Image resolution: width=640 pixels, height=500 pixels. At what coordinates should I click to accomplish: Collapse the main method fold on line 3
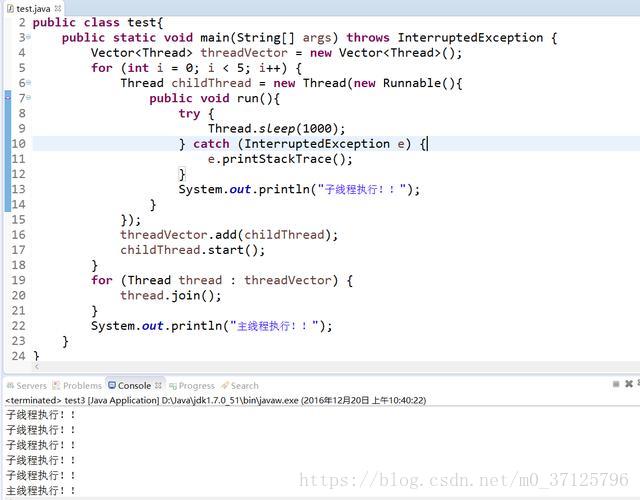click(x=29, y=37)
